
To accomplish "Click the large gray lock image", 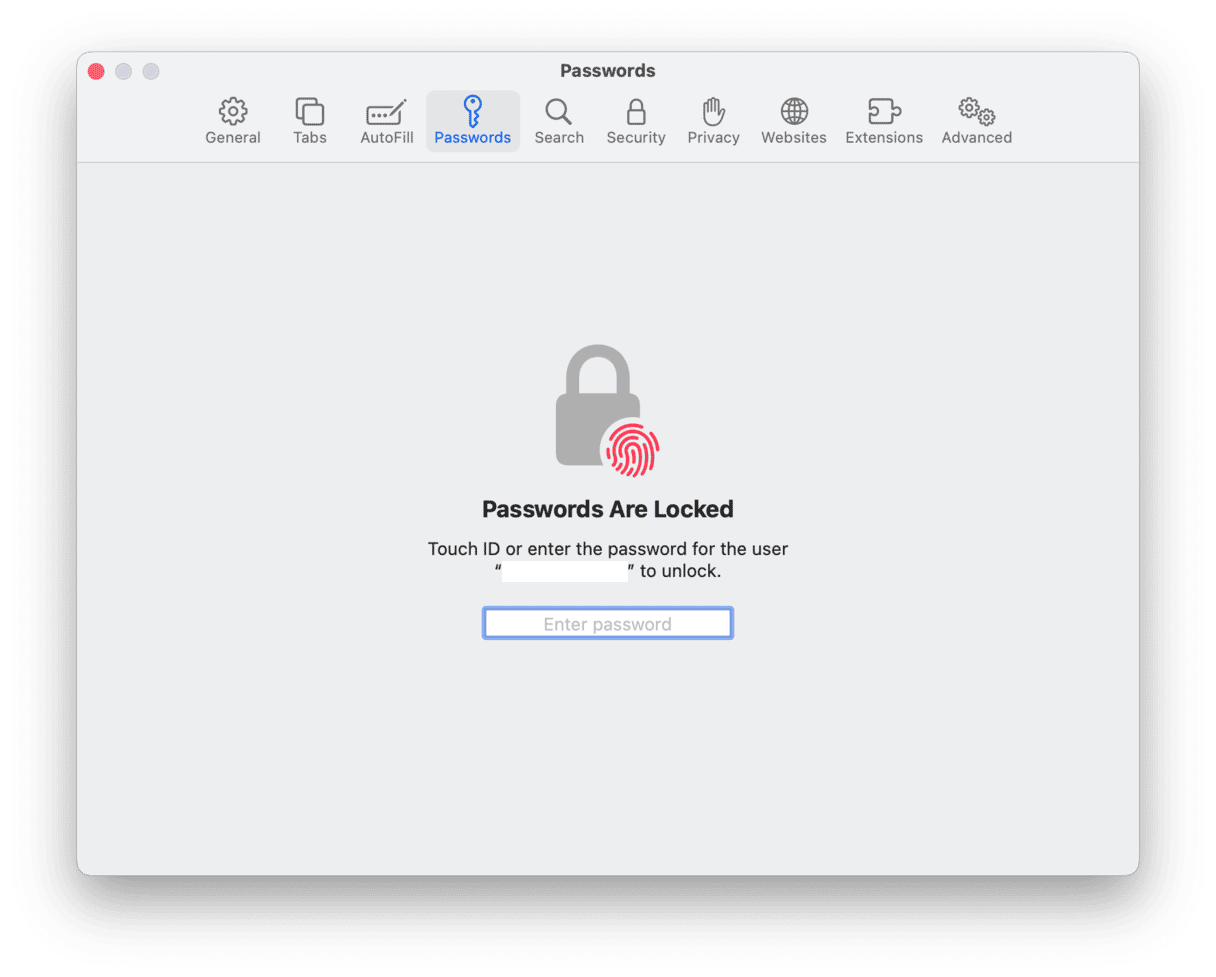I will coord(592,400).
